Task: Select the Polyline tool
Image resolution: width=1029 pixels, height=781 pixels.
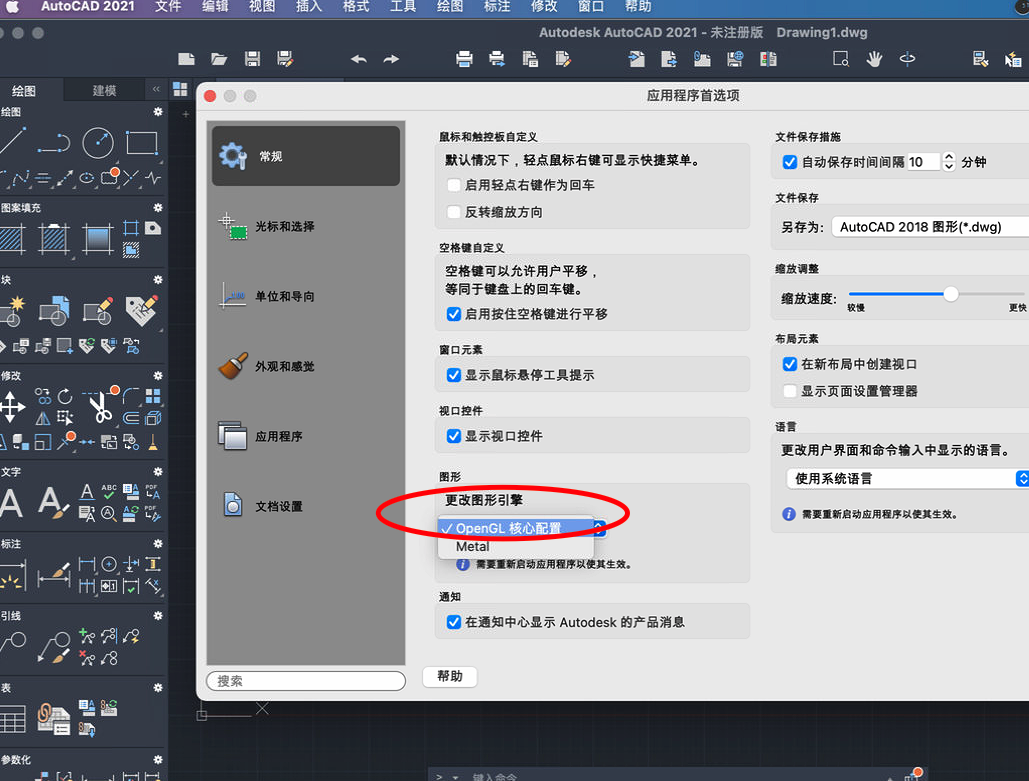Action: [54, 143]
